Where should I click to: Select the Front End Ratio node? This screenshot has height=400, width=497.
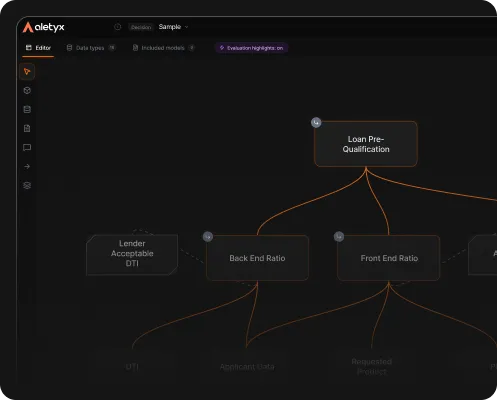click(389, 258)
